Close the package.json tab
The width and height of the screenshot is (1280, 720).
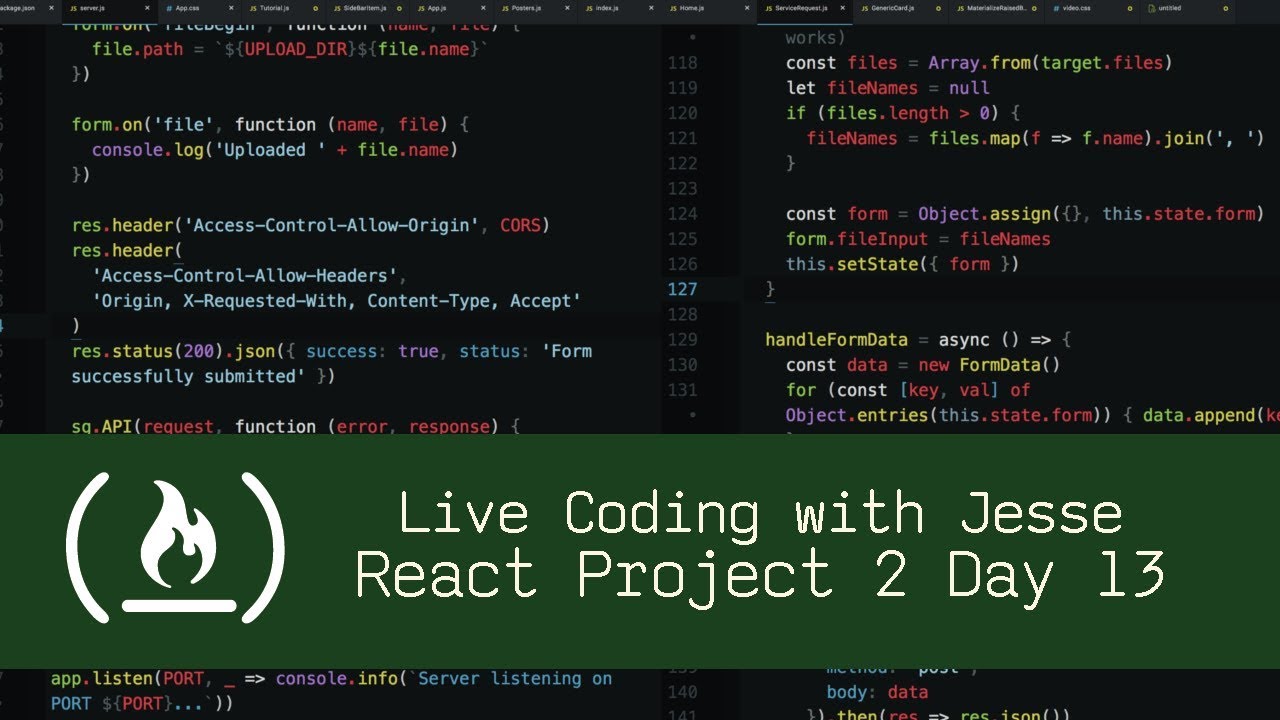(51, 8)
